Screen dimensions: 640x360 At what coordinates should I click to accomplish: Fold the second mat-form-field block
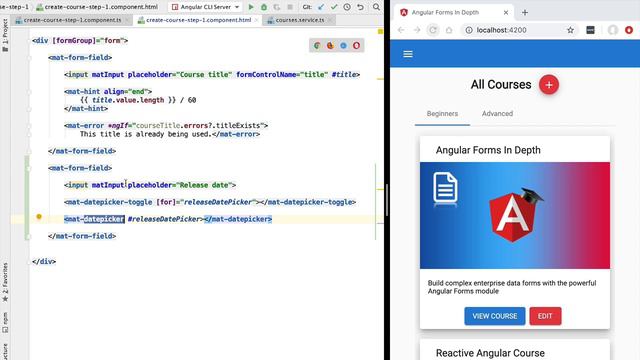click(x=29, y=168)
